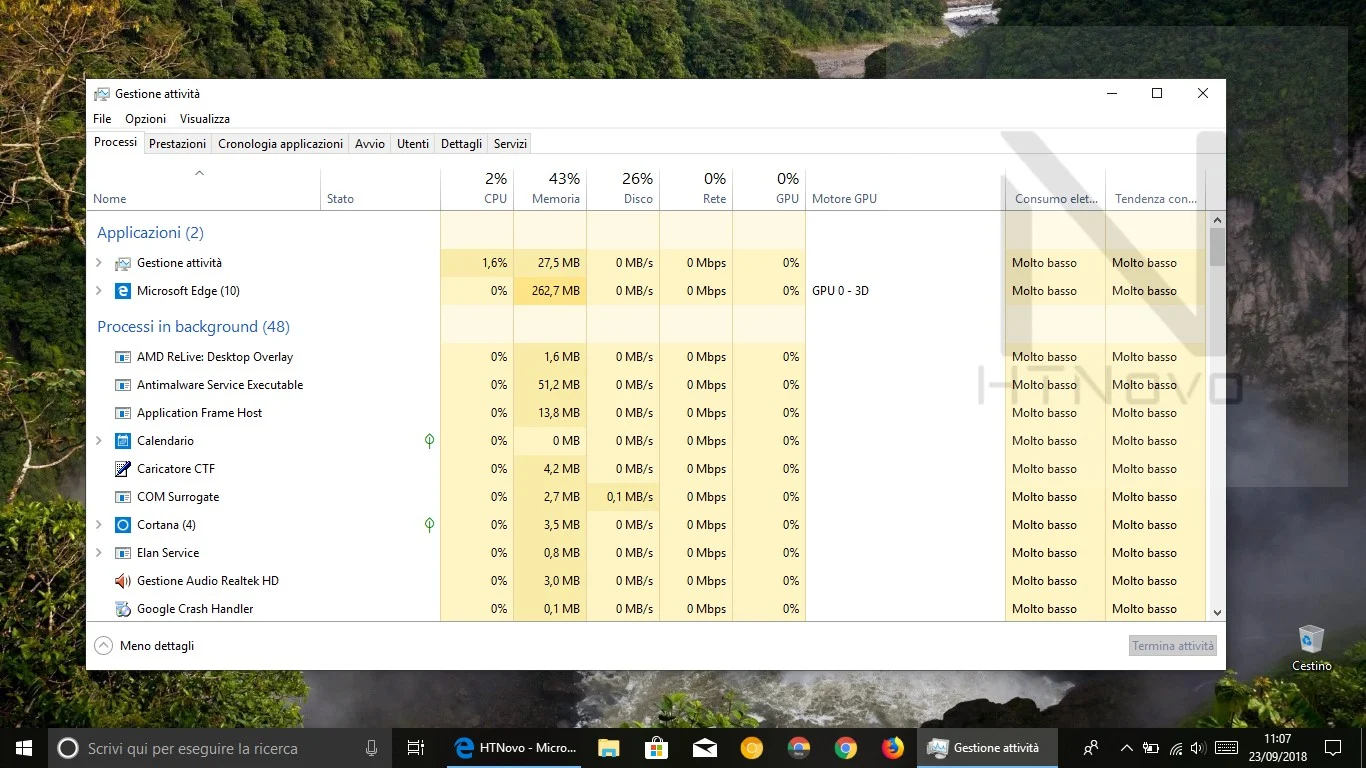Click the Cortana process icon
Viewport: 1366px width, 768px height.
[123, 525]
